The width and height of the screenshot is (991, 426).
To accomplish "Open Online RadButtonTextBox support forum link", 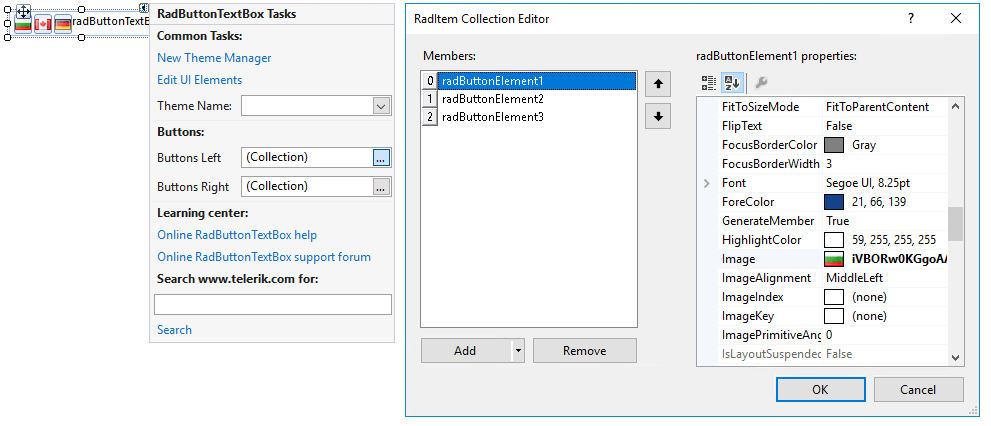I will [264, 257].
